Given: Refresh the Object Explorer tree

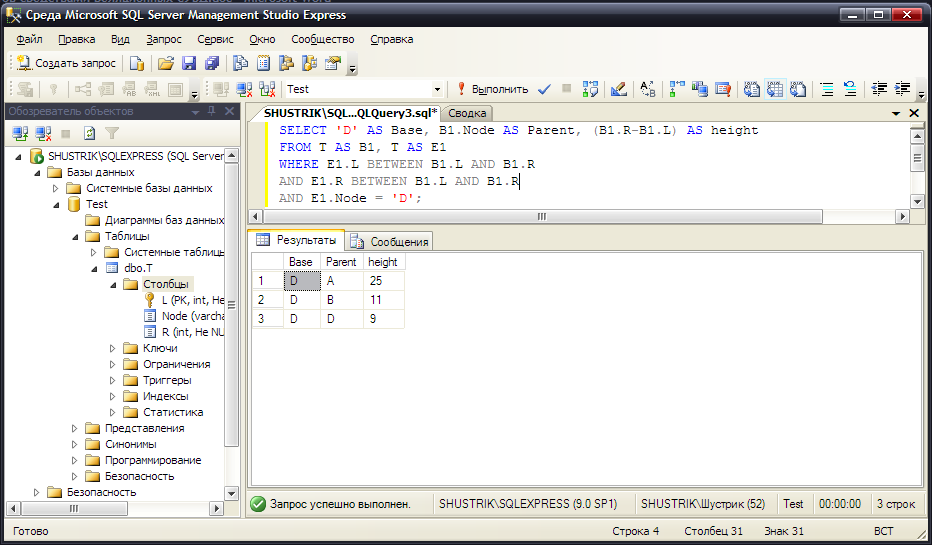Looking at the screenshot, I should (x=89, y=133).
